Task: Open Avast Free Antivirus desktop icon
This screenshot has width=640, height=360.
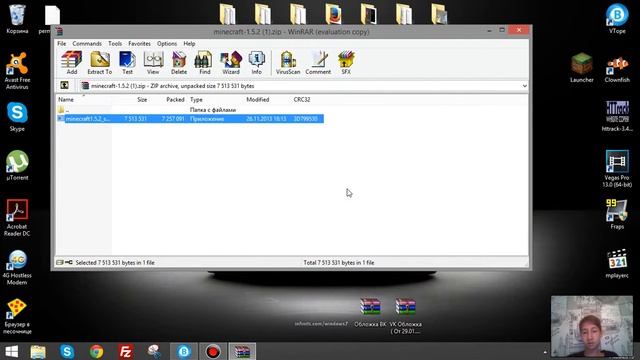Action: point(17,71)
